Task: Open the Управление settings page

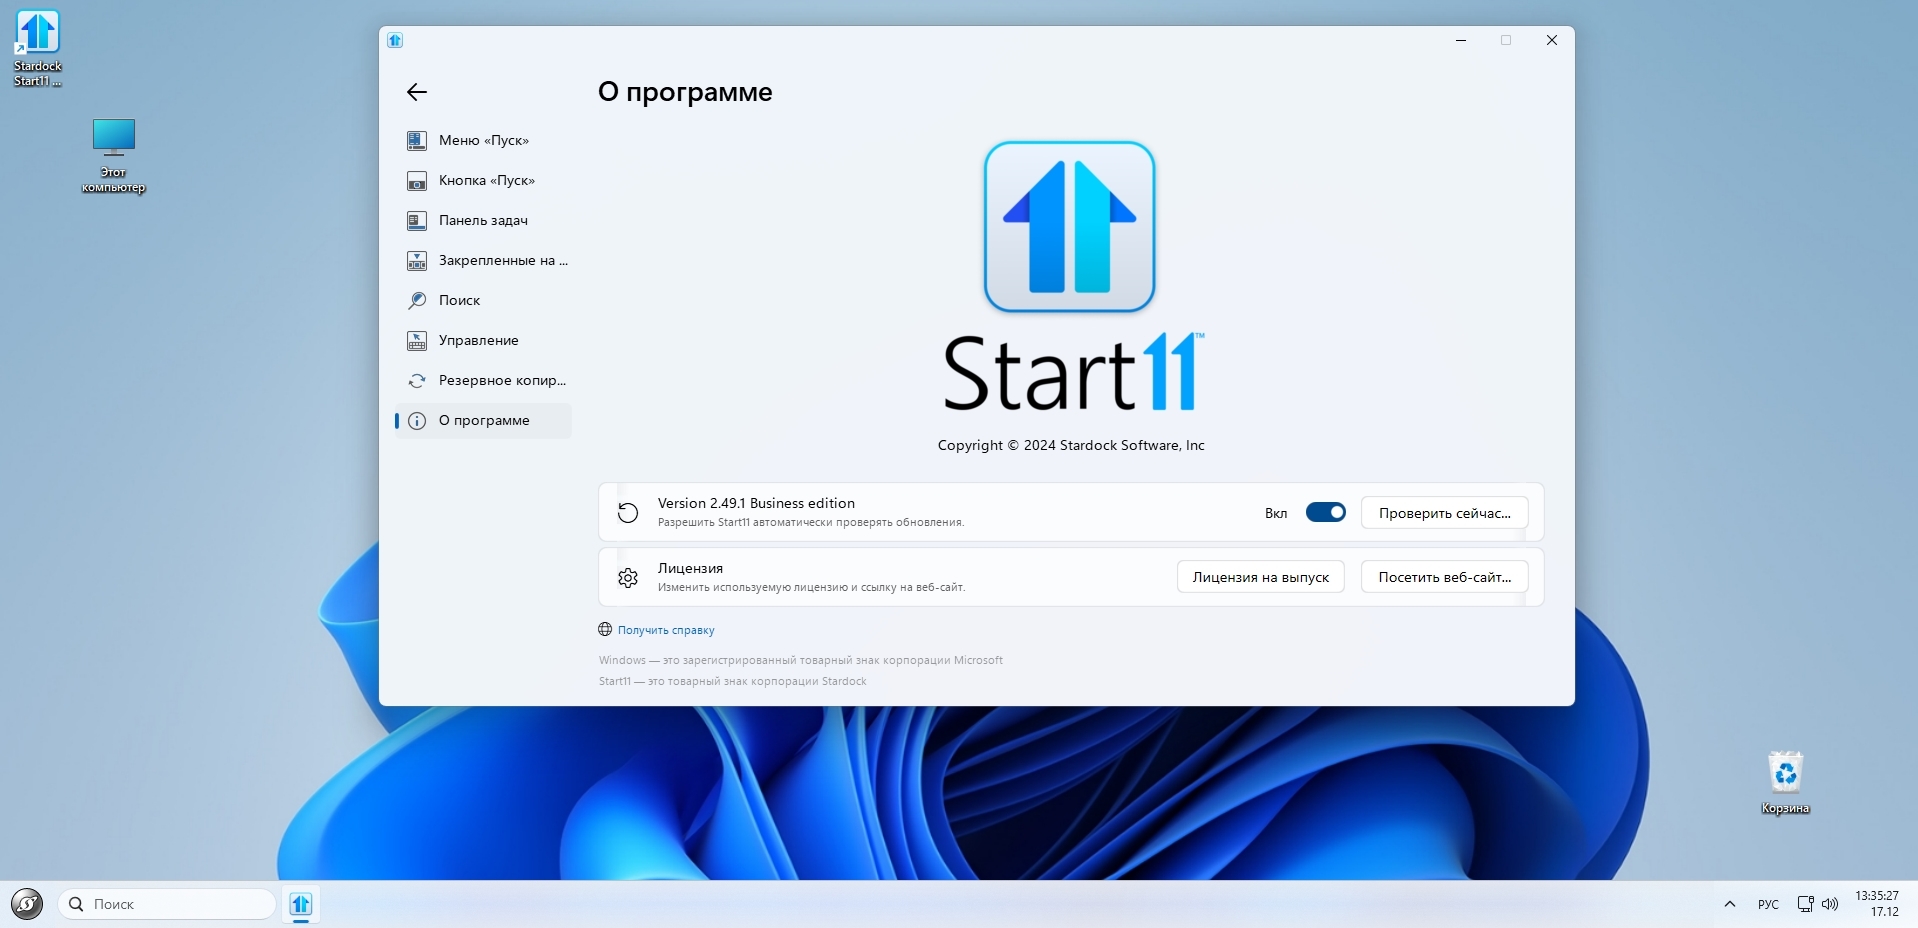Action: [x=484, y=341]
